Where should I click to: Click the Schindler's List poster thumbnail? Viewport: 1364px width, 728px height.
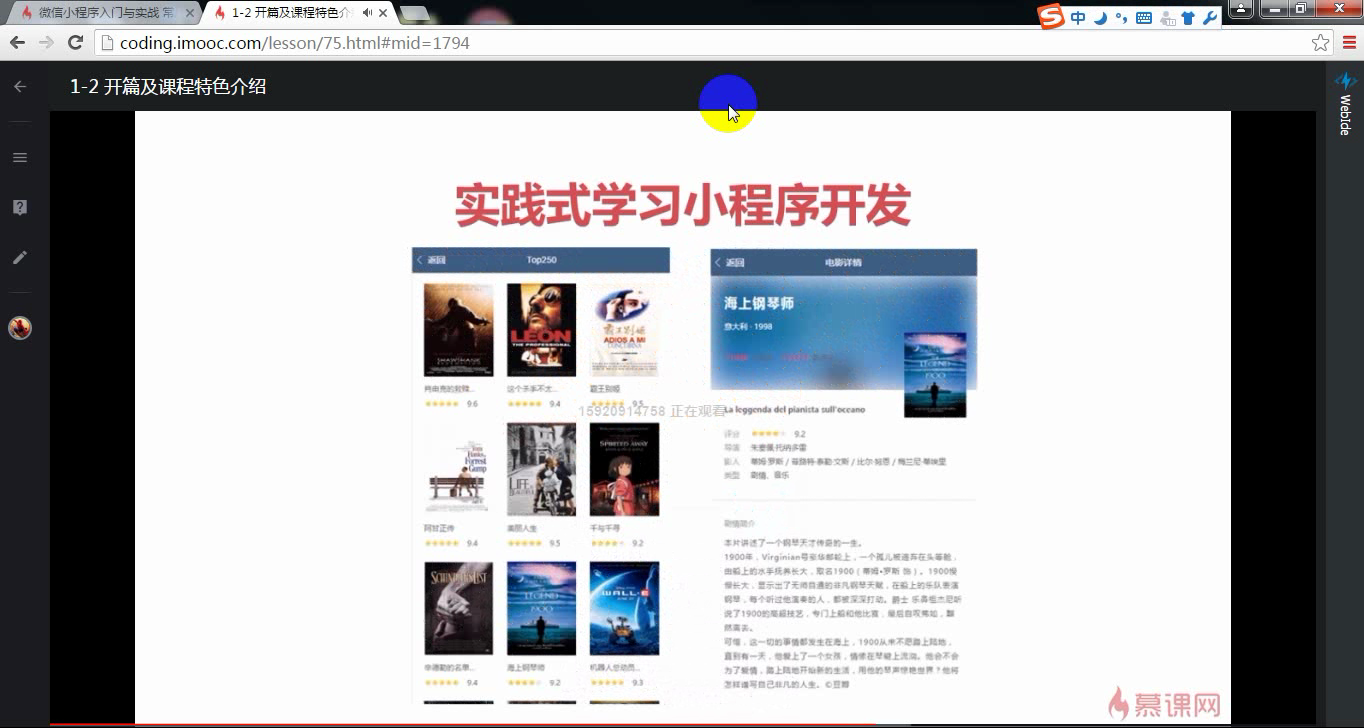[x=458, y=608]
